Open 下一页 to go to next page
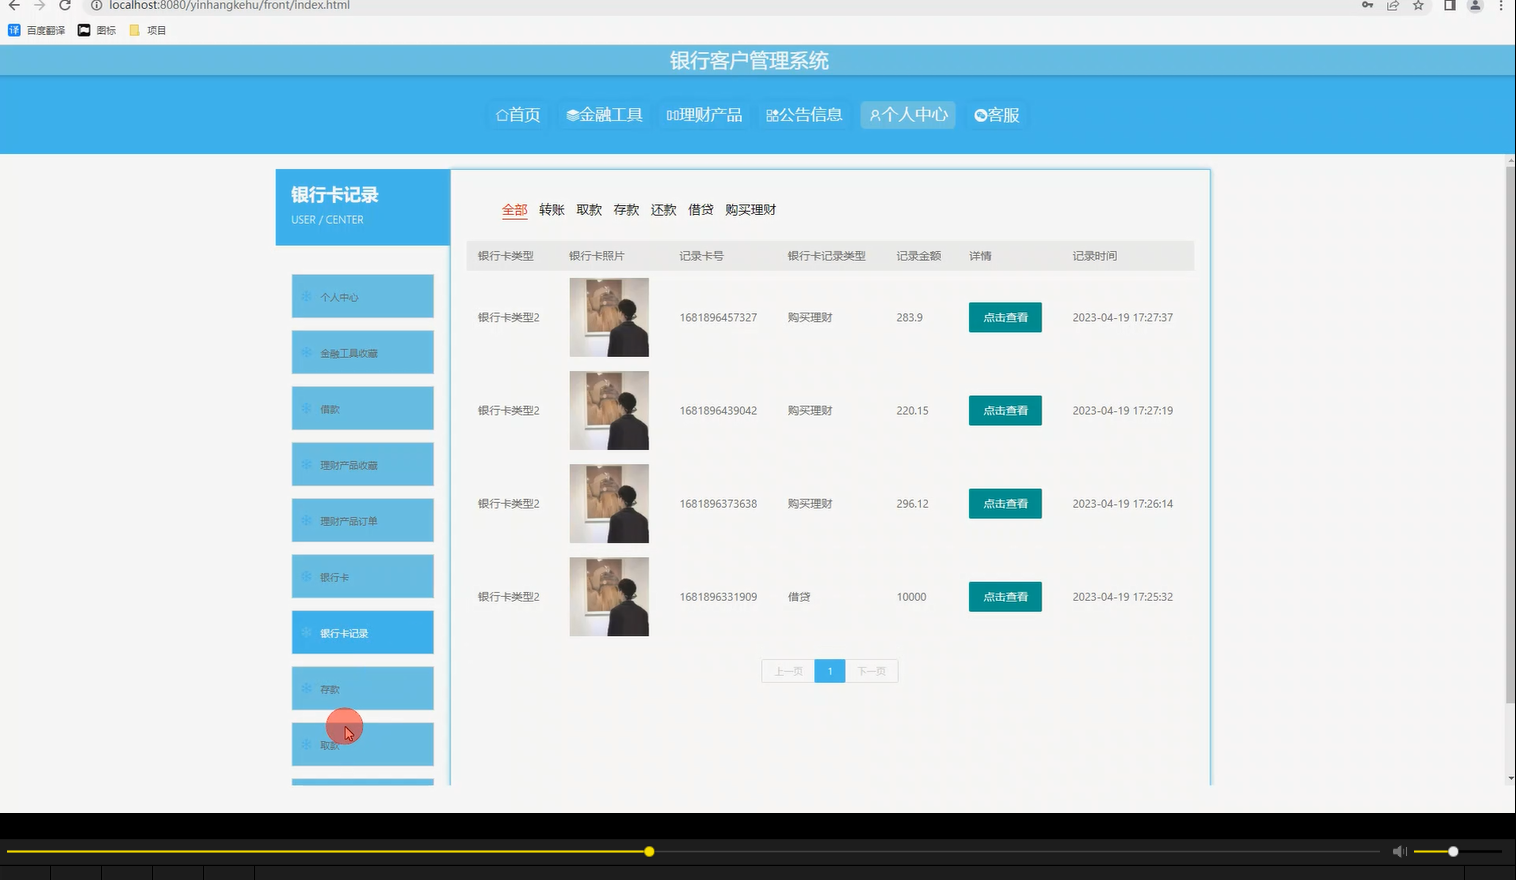 (871, 671)
